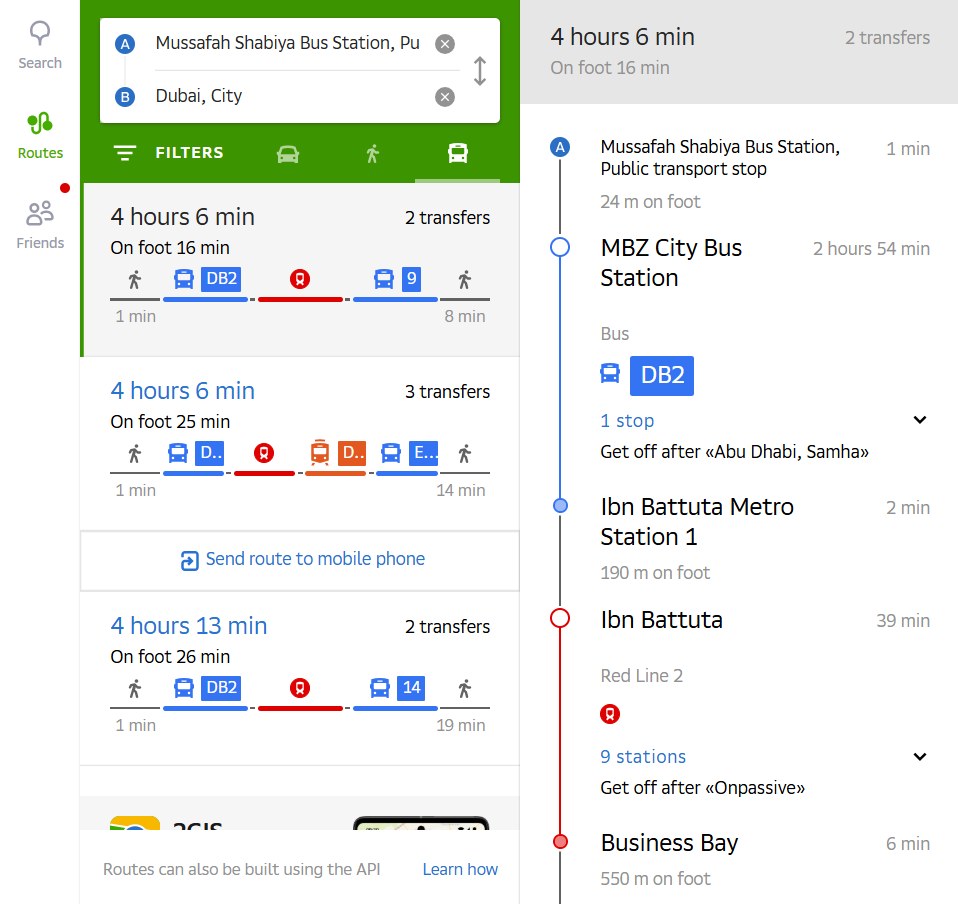
Task: Click the 9 stations link
Action: coord(643,756)
